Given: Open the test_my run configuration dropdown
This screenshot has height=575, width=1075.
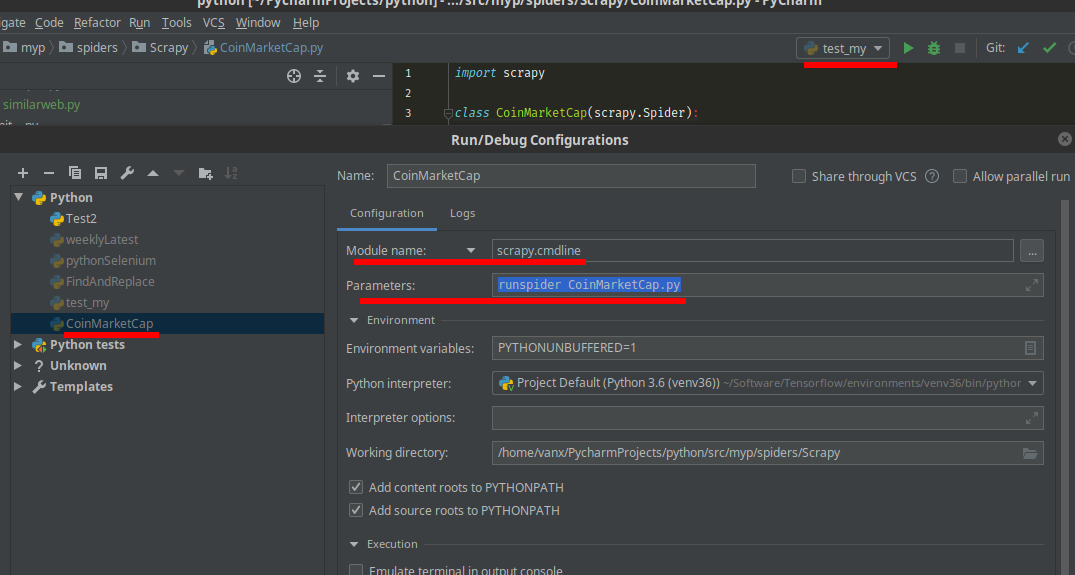Looking at the screenshot, I should pyautogui.click(x=843, y=48).
